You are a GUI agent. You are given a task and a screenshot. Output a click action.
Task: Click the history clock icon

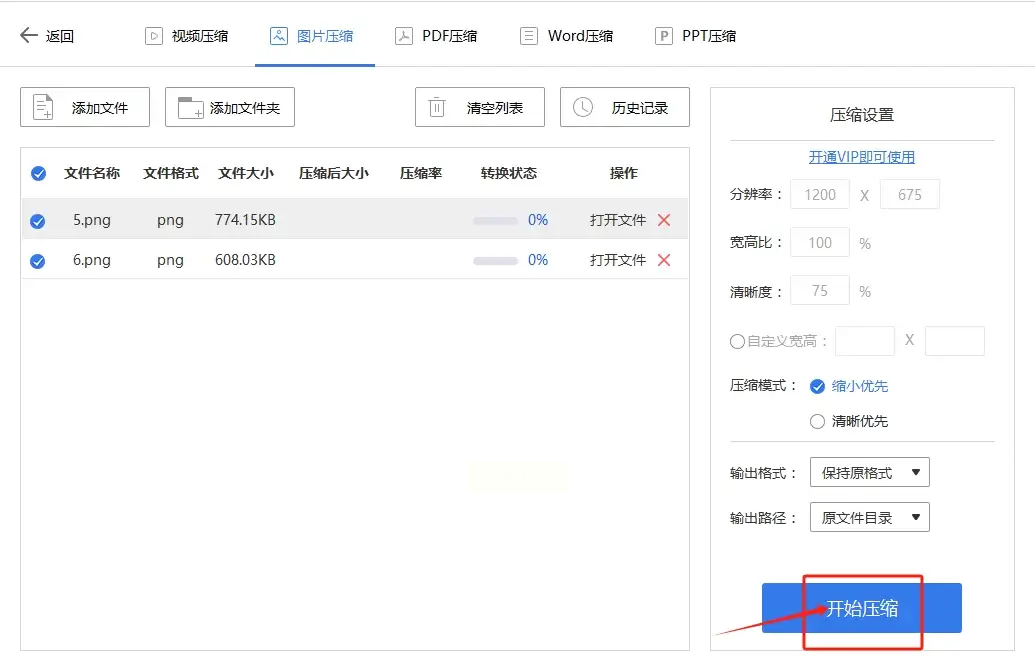583,107
